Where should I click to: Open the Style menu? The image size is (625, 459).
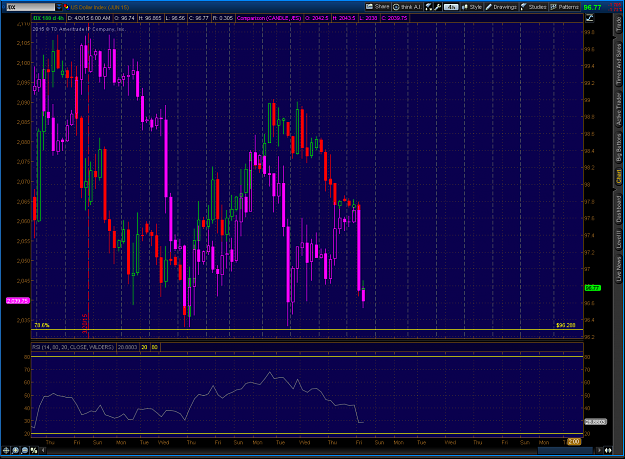[472, 7]
